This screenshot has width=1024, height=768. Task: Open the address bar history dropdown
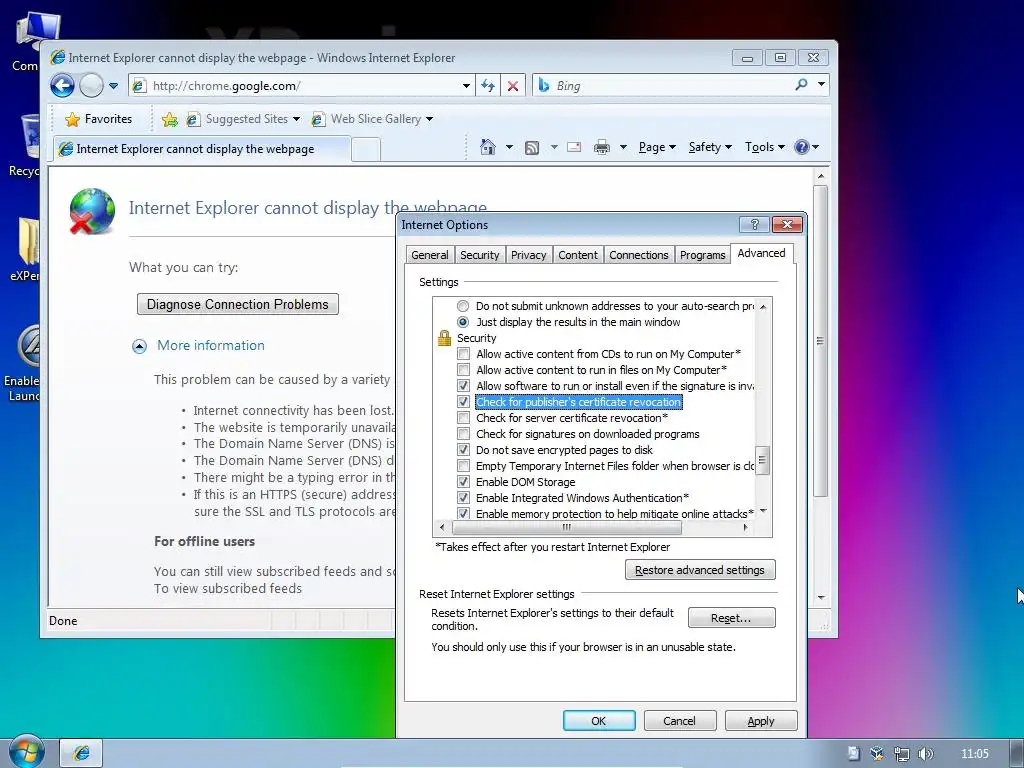tap(466, 86)
